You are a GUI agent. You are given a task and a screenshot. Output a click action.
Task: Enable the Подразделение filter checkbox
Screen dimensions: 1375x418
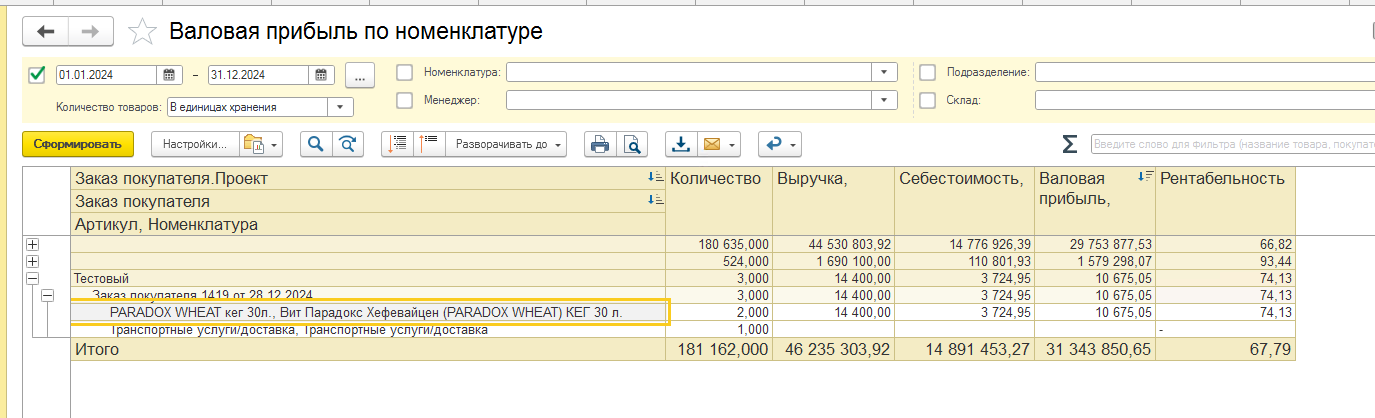pyautogui.click(x=927, y=72)
